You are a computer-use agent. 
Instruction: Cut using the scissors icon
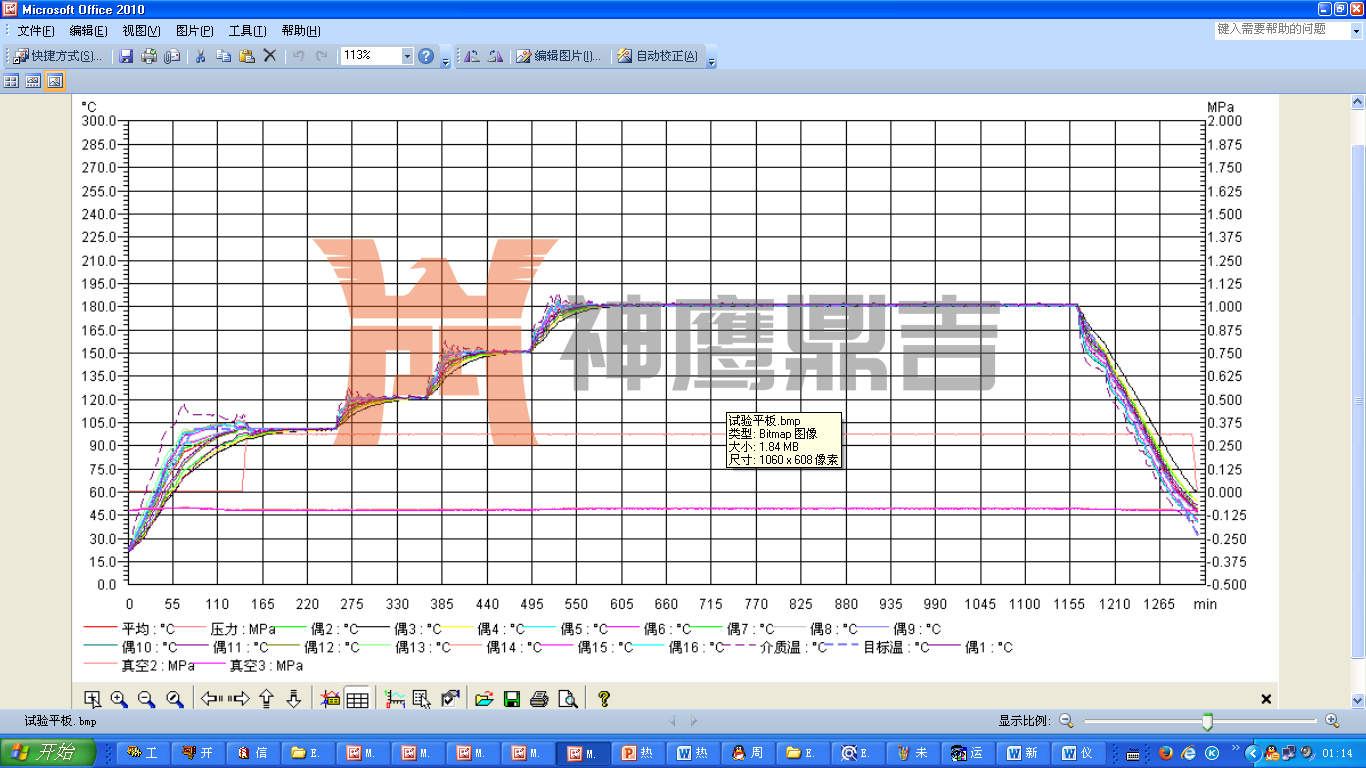tap(200, 56)
